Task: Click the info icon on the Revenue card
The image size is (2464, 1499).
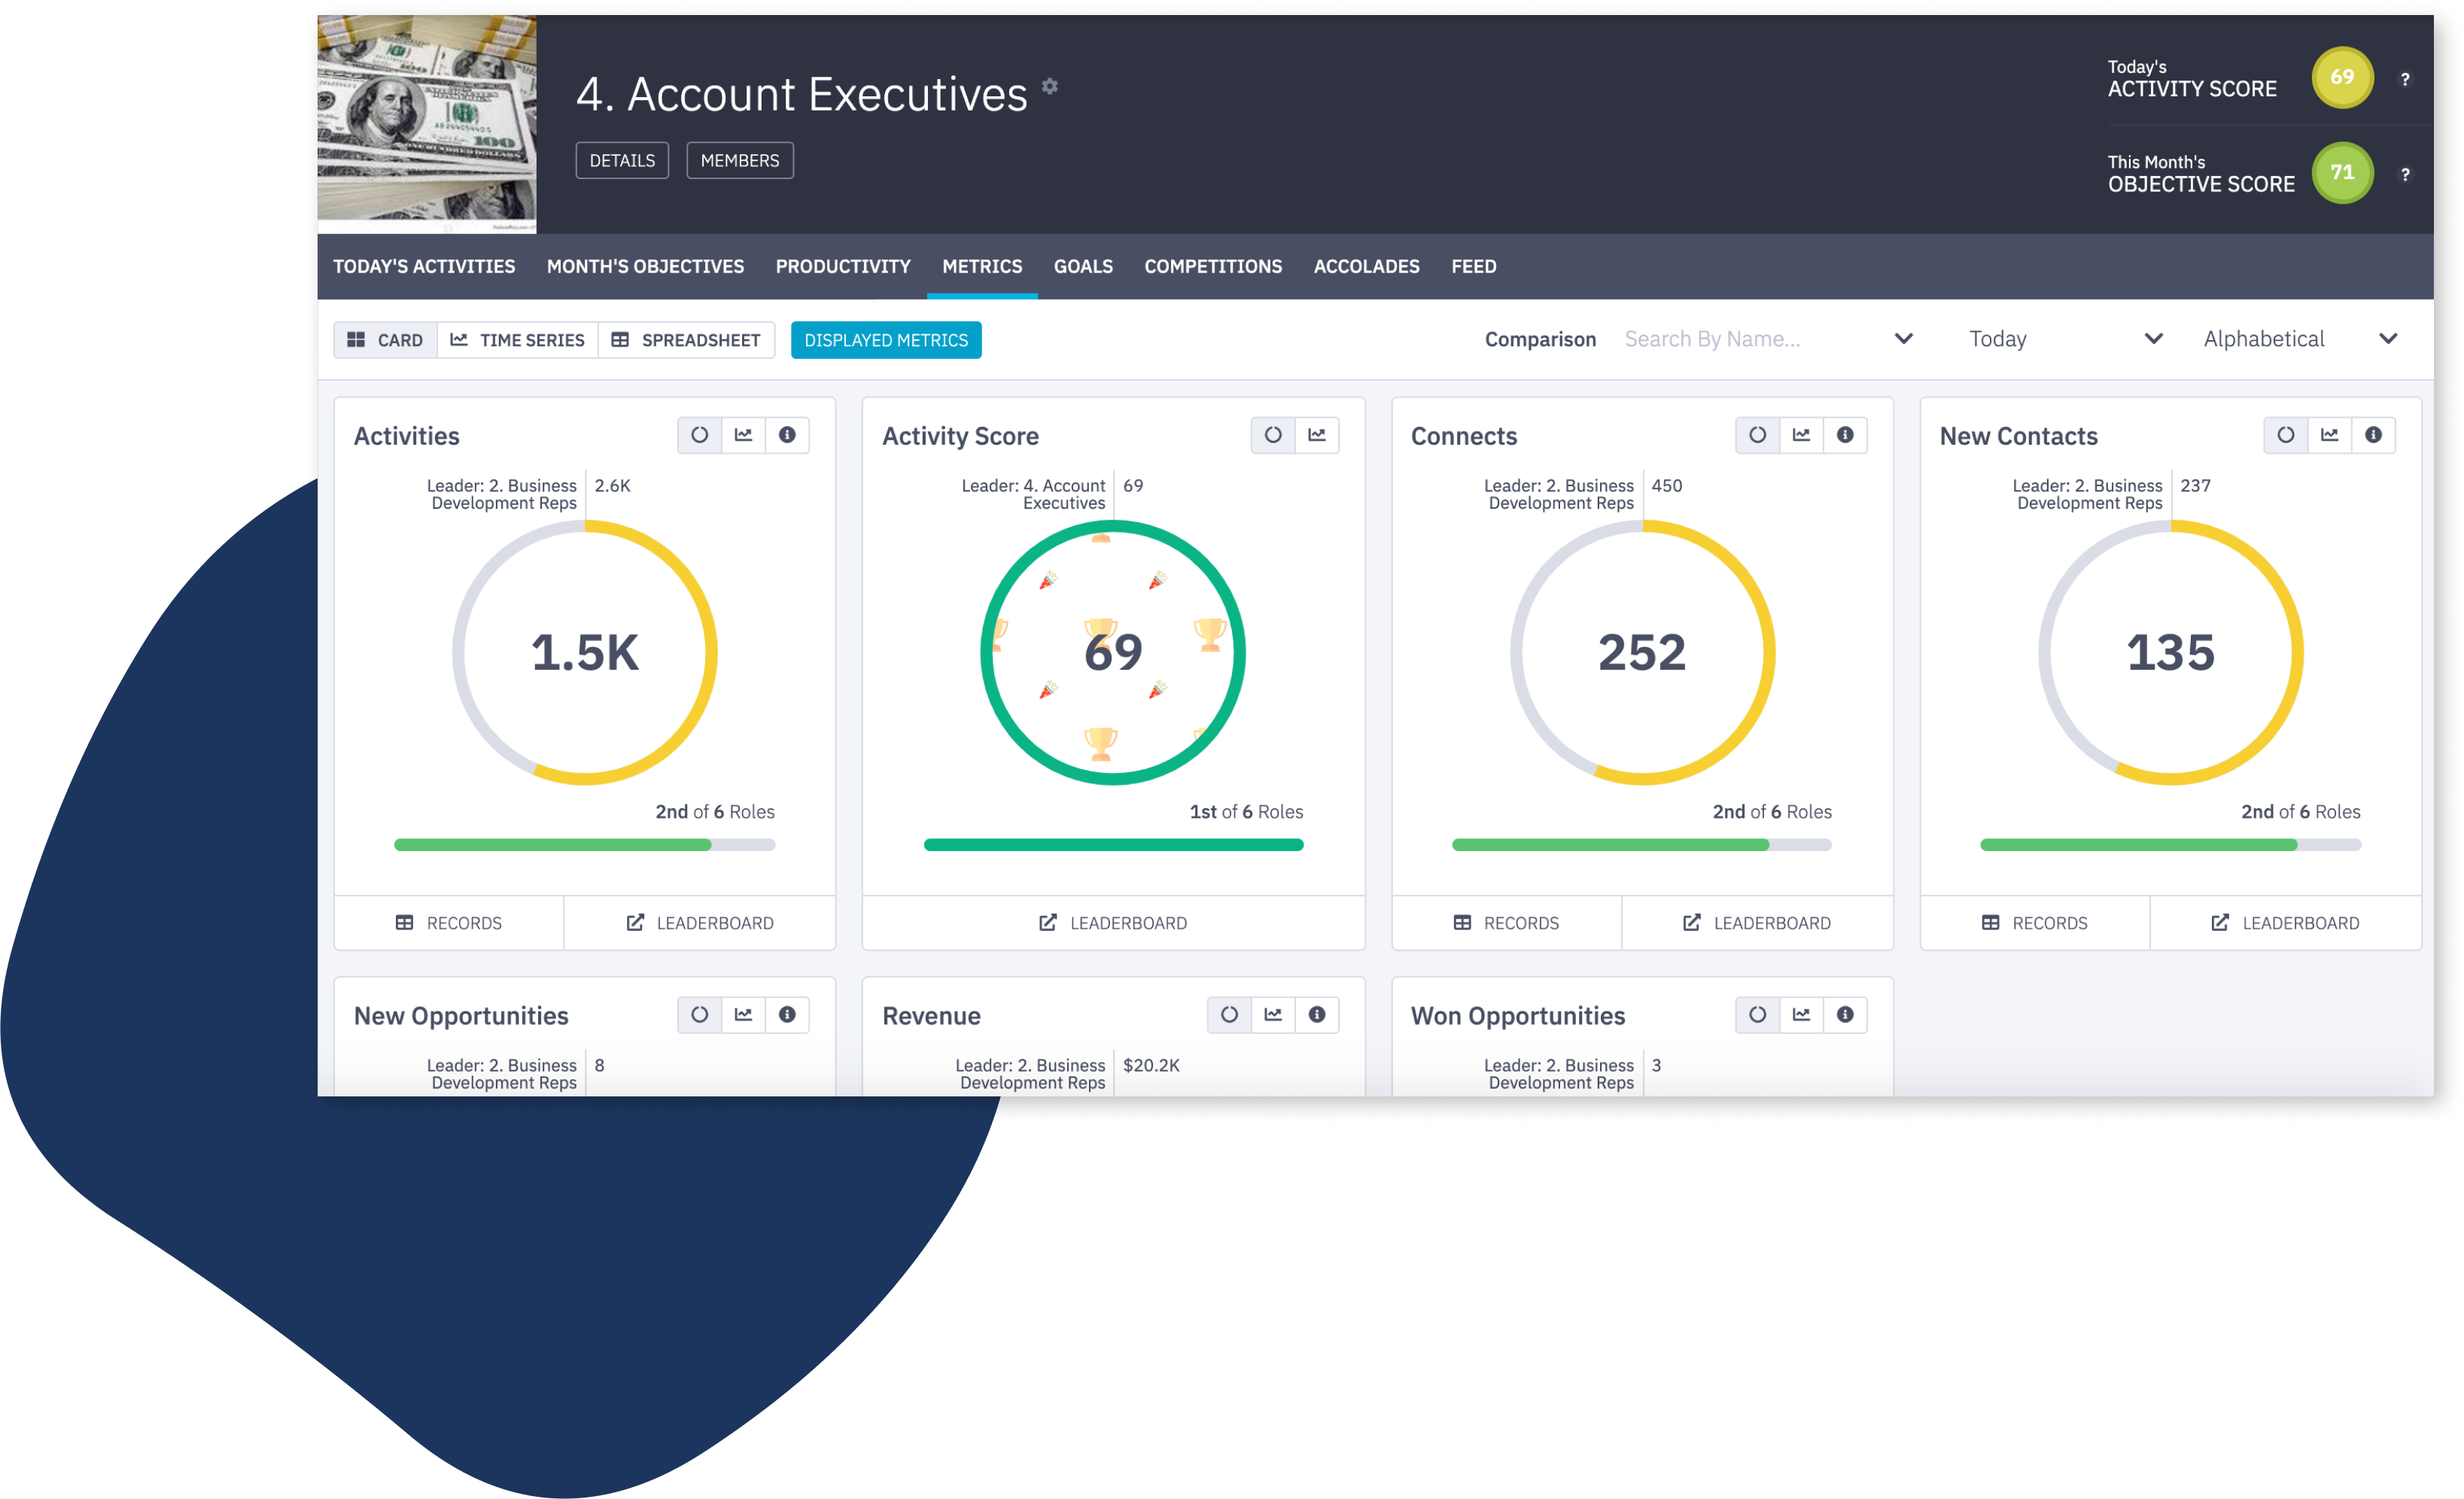Action: 1318,1014
